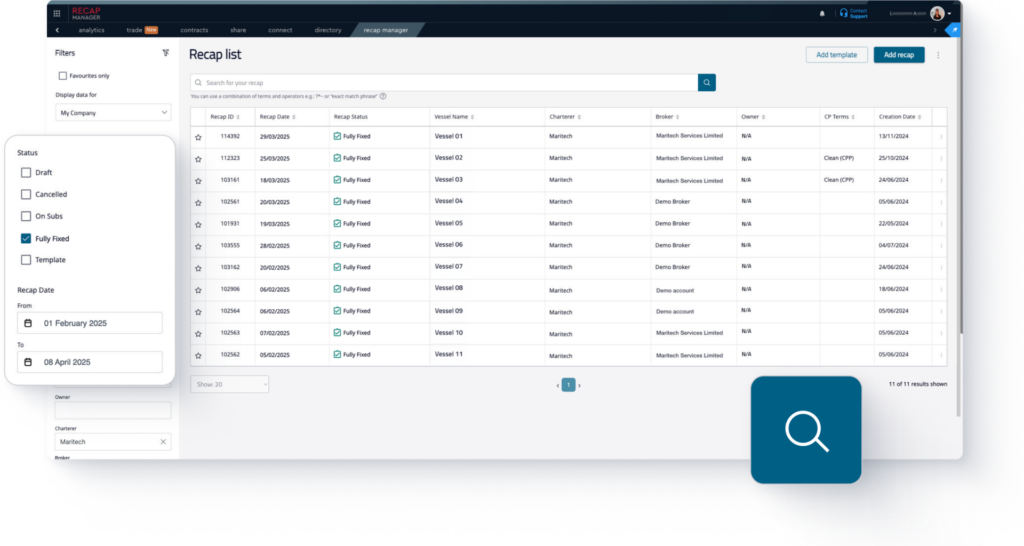The width and height of the screenshot is (1024, 546).
Task: Open the Show 20 page size dropdown
Action: [x=229, y=384]
